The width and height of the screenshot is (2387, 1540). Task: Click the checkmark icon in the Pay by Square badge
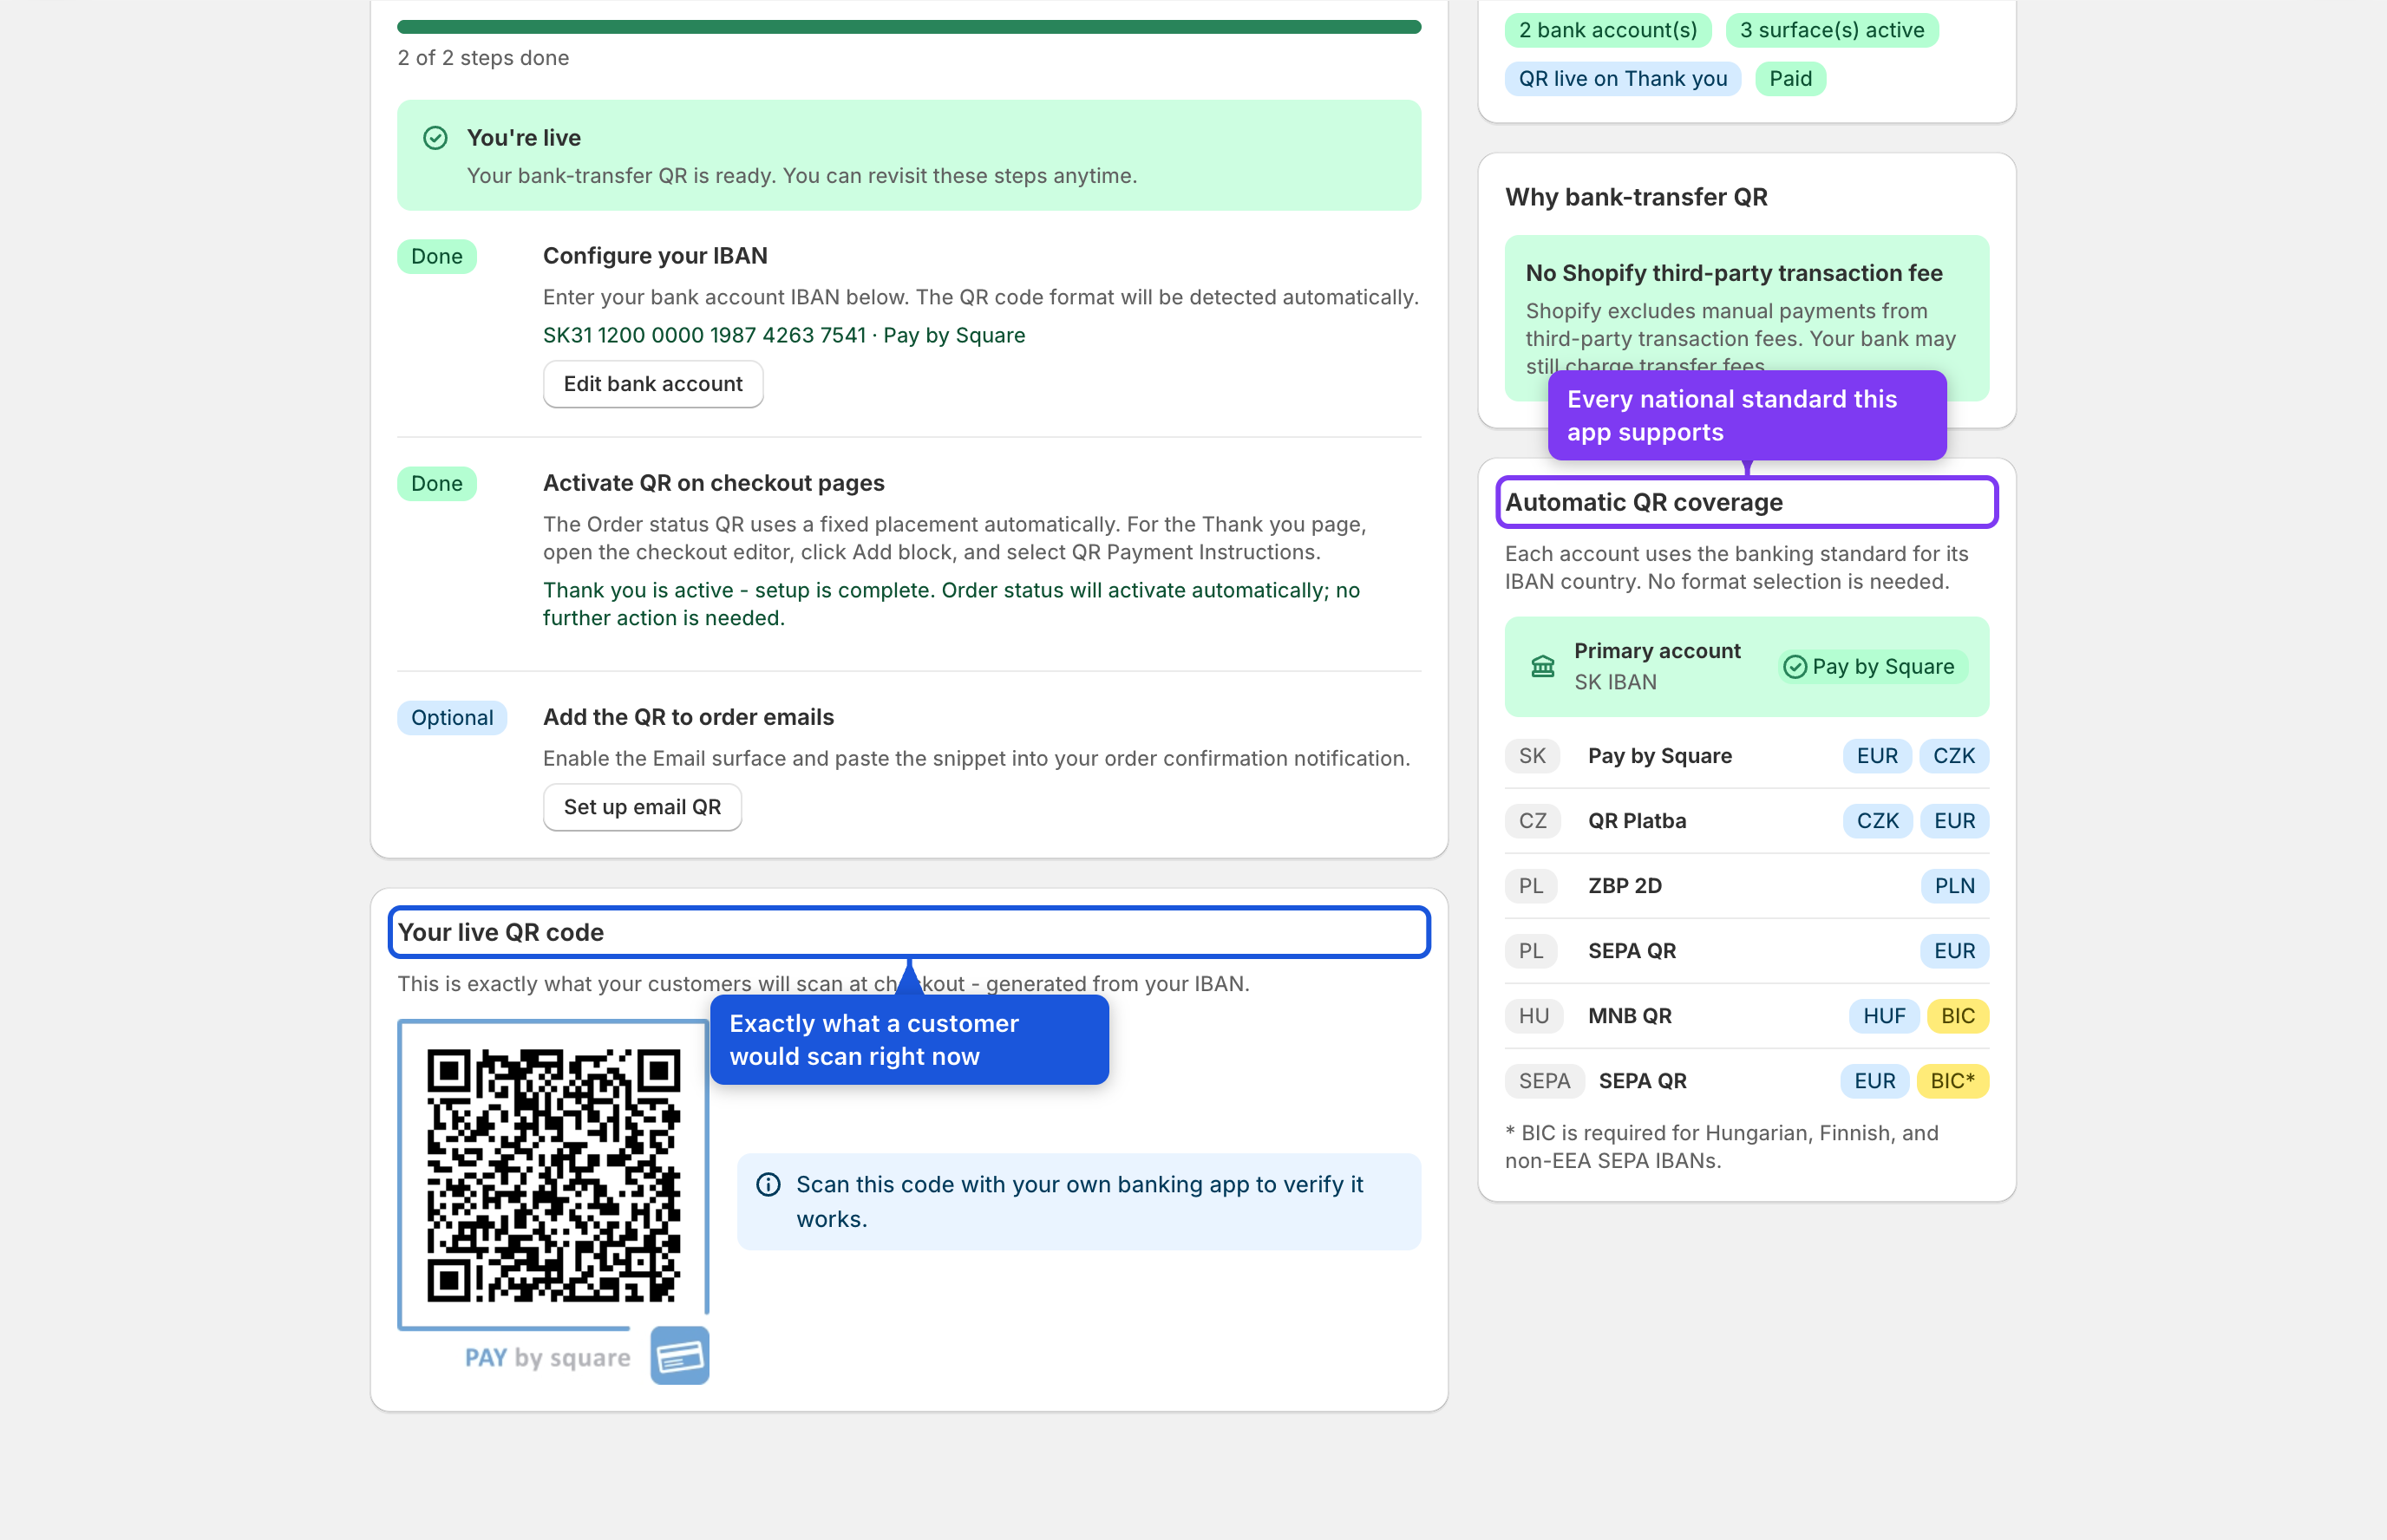[1795, 667]
